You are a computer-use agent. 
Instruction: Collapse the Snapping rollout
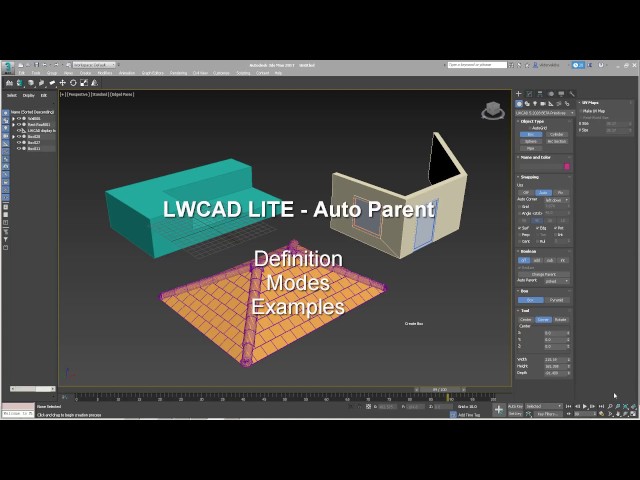(x=529, y=177)
